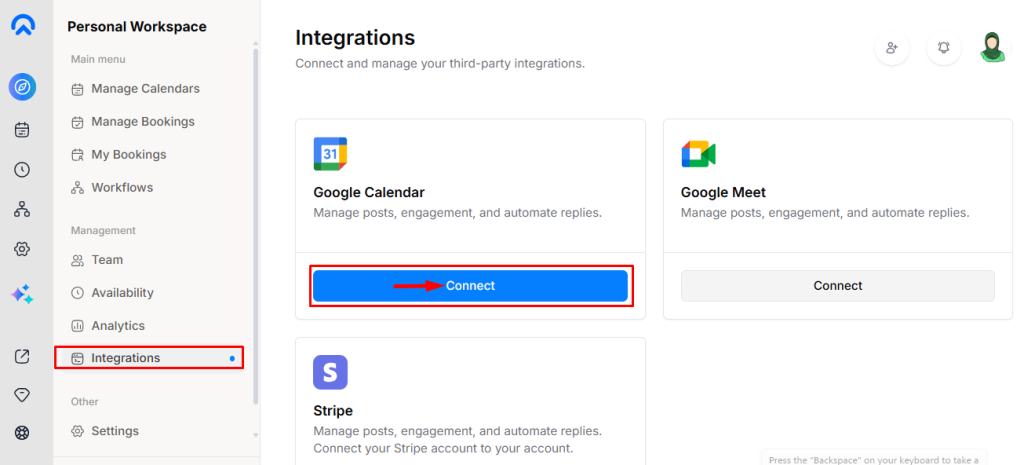Open the user profile avatar
Viewport: 1024px width, 465px height.
click(991, 47)
